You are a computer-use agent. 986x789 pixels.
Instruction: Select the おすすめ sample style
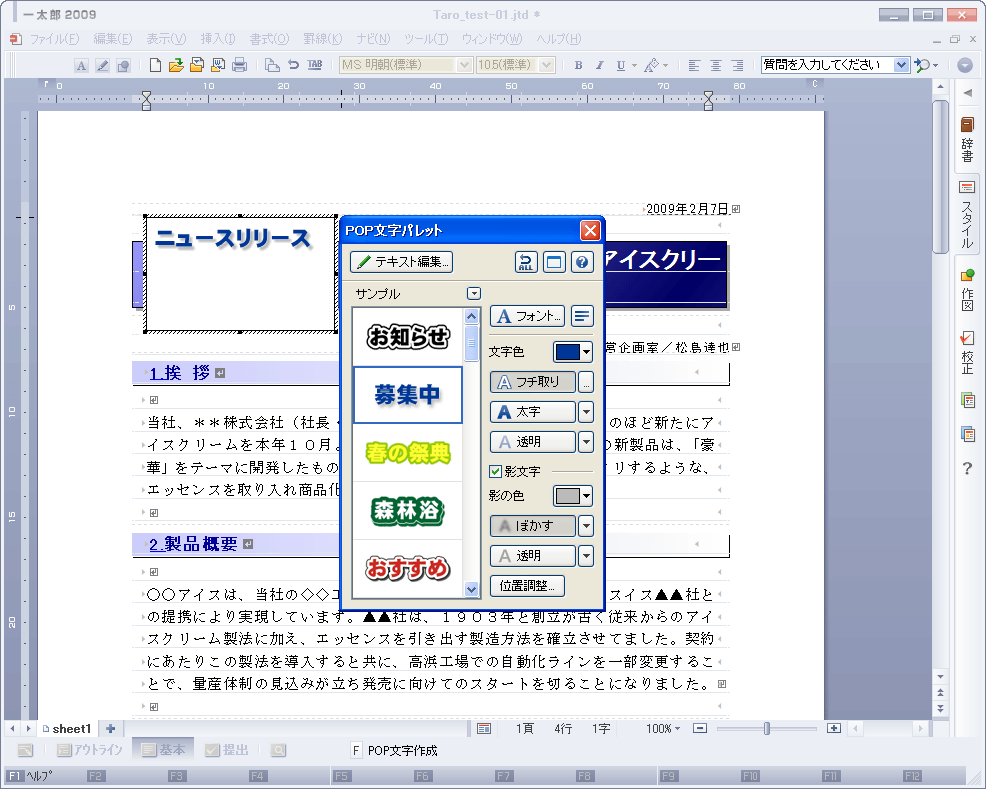tap(408, 568)
